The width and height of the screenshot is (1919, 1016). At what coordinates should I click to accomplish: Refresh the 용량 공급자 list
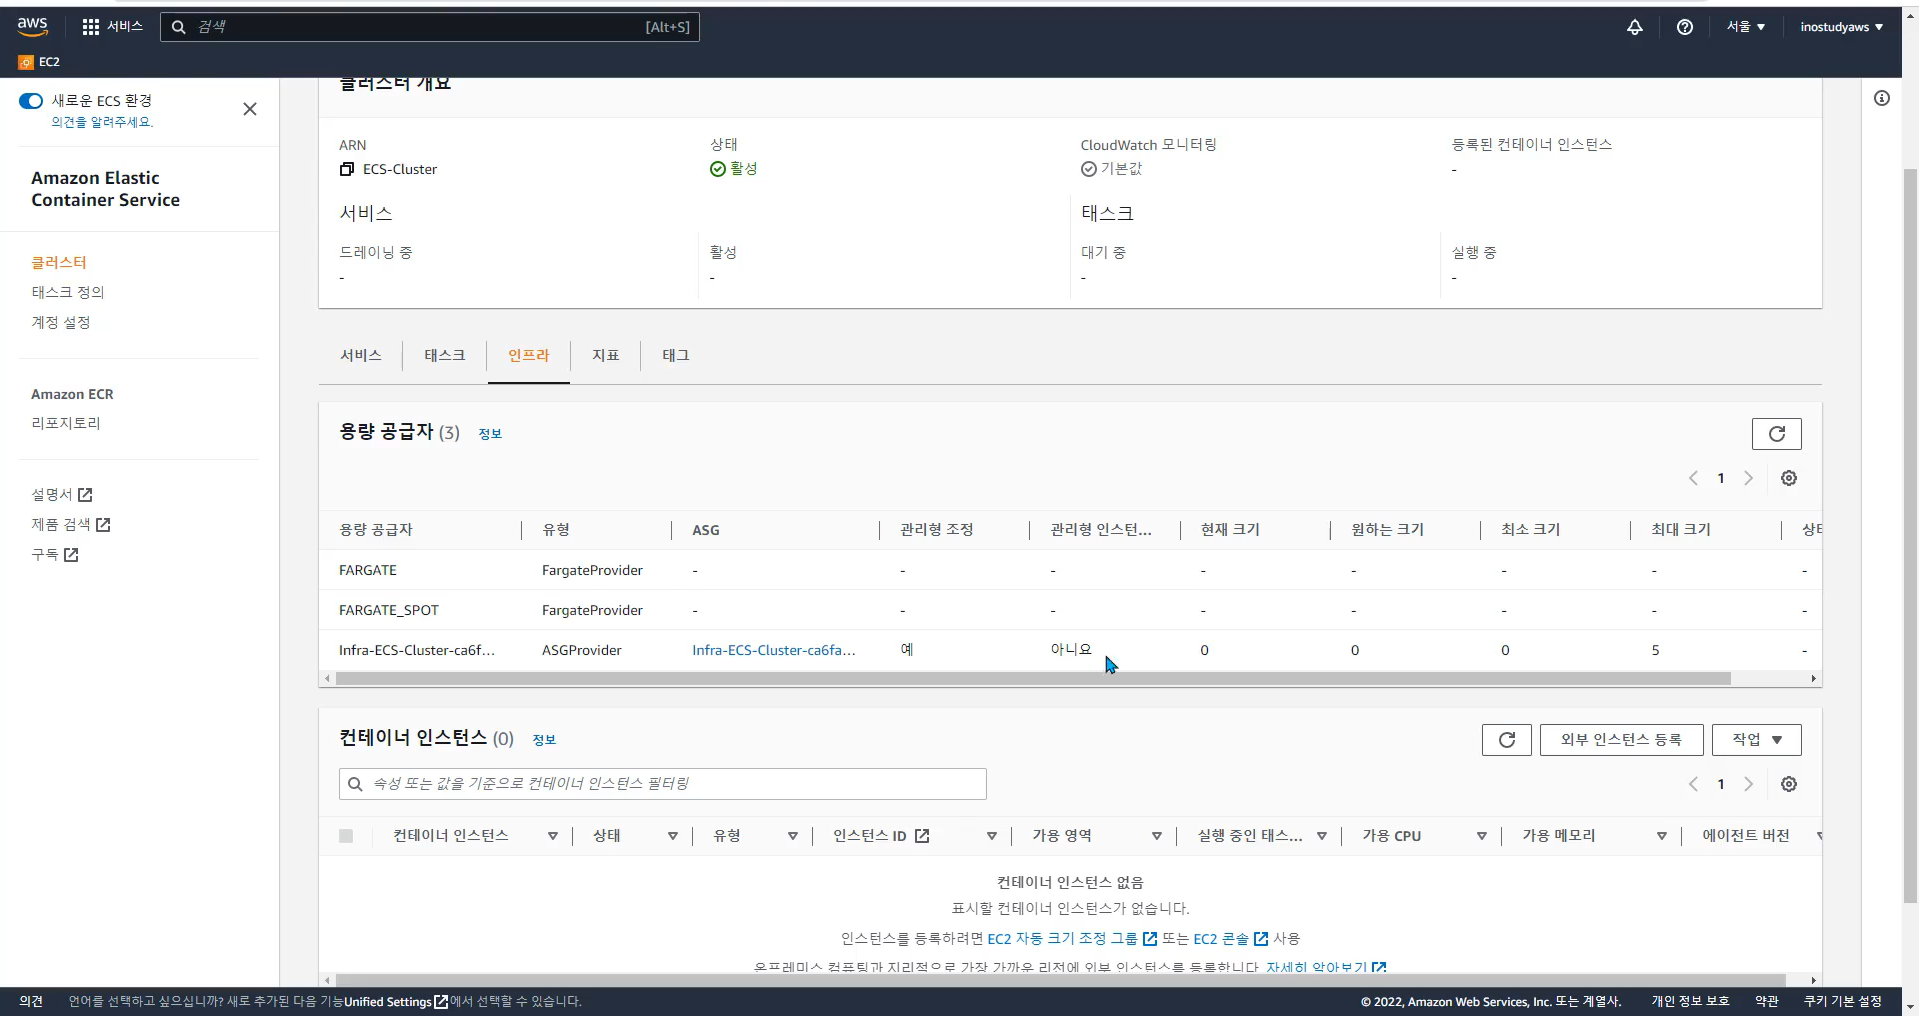tap(1776, 433)
